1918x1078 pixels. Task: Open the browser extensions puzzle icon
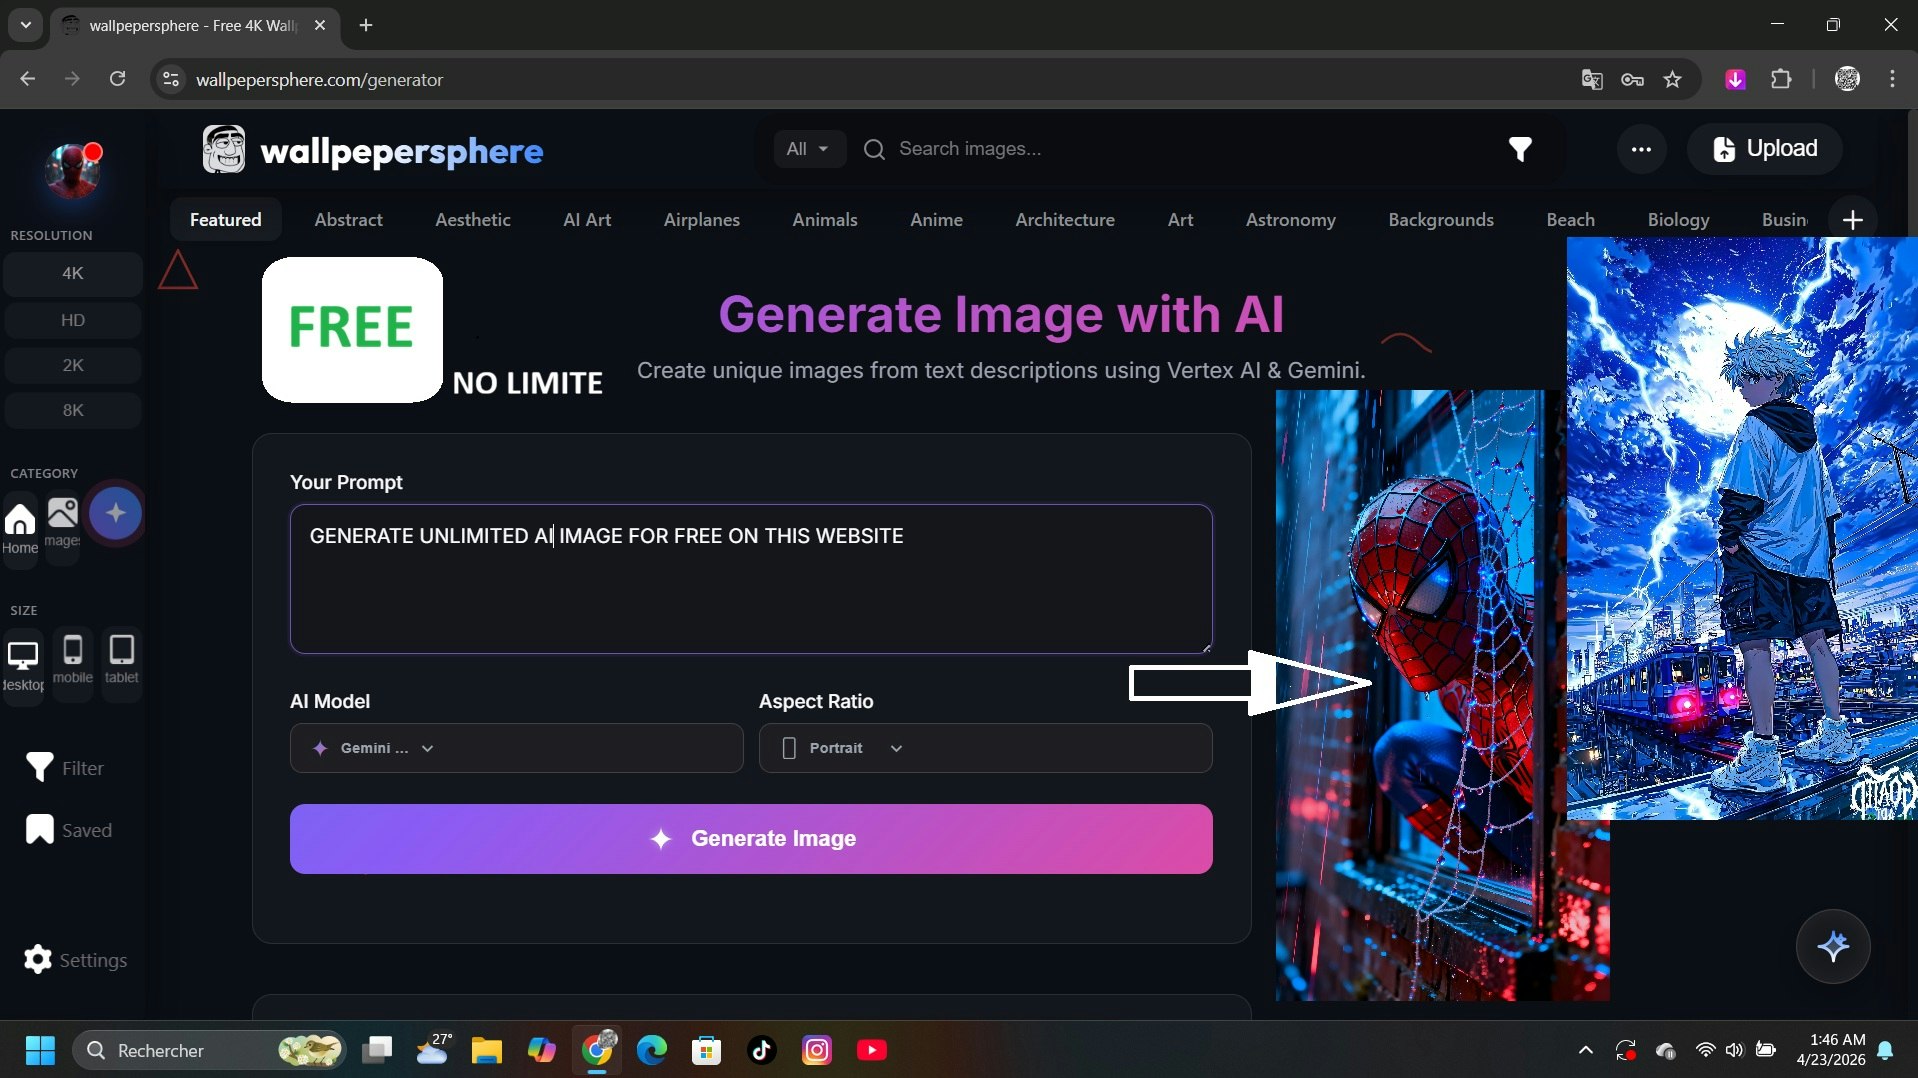point(1781,79)
